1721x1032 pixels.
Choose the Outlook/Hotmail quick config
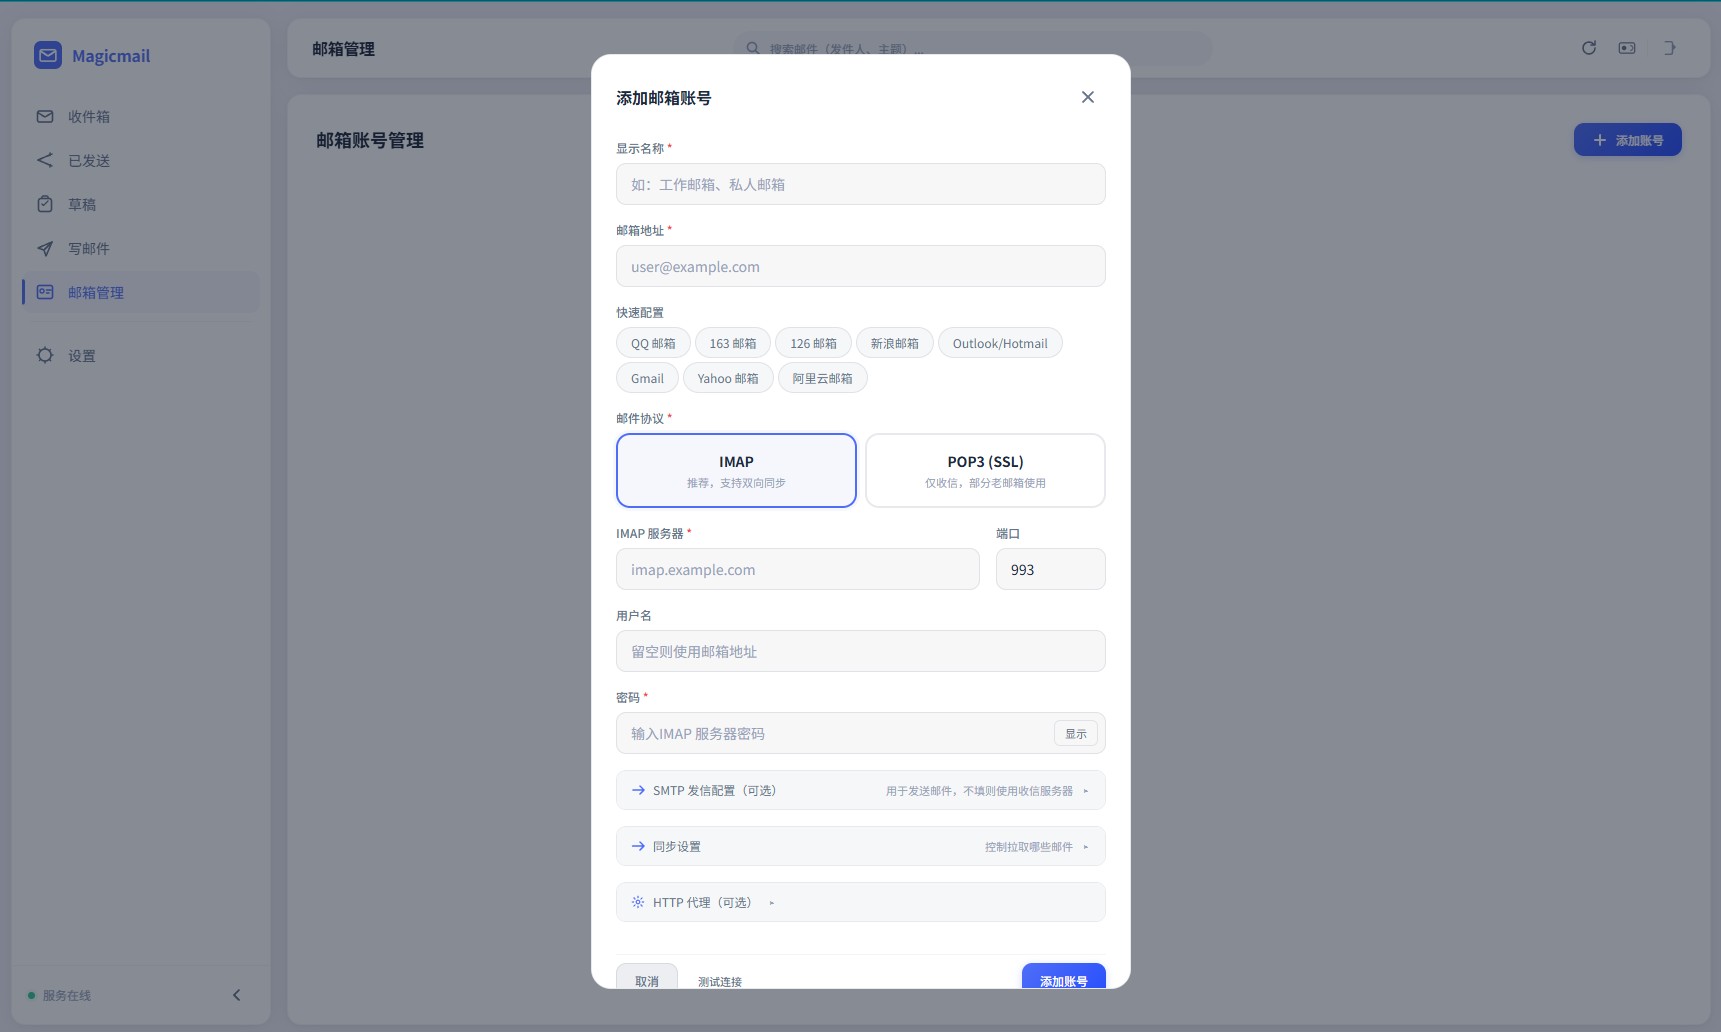click(1000, 343)
